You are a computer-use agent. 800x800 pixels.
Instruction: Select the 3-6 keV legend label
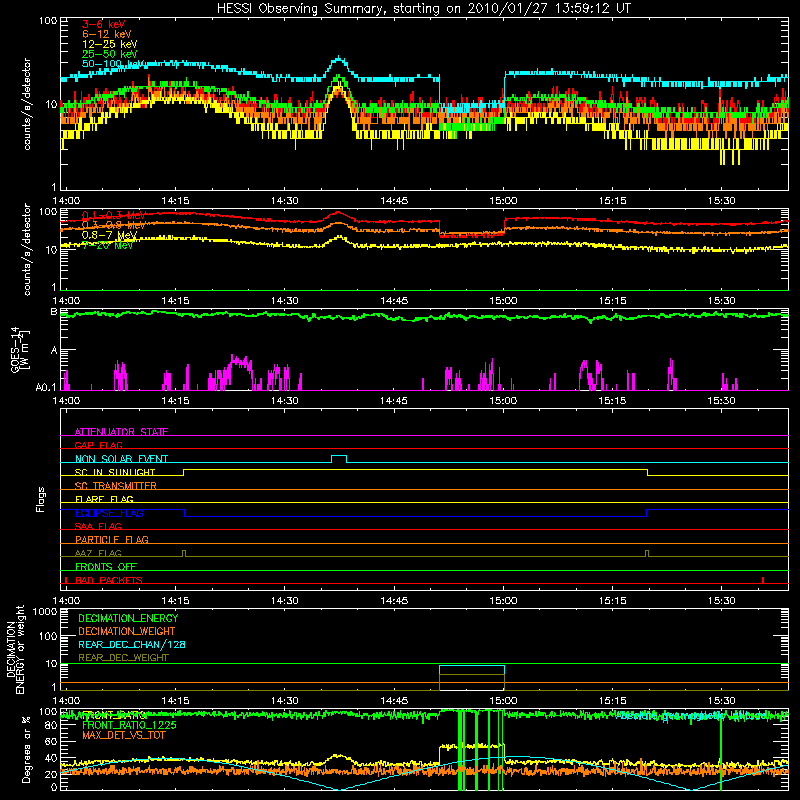tap(104, 24)
